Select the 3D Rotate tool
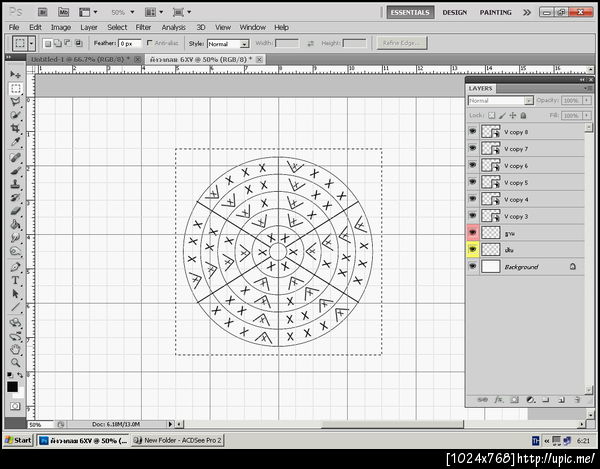 (15, 323)
